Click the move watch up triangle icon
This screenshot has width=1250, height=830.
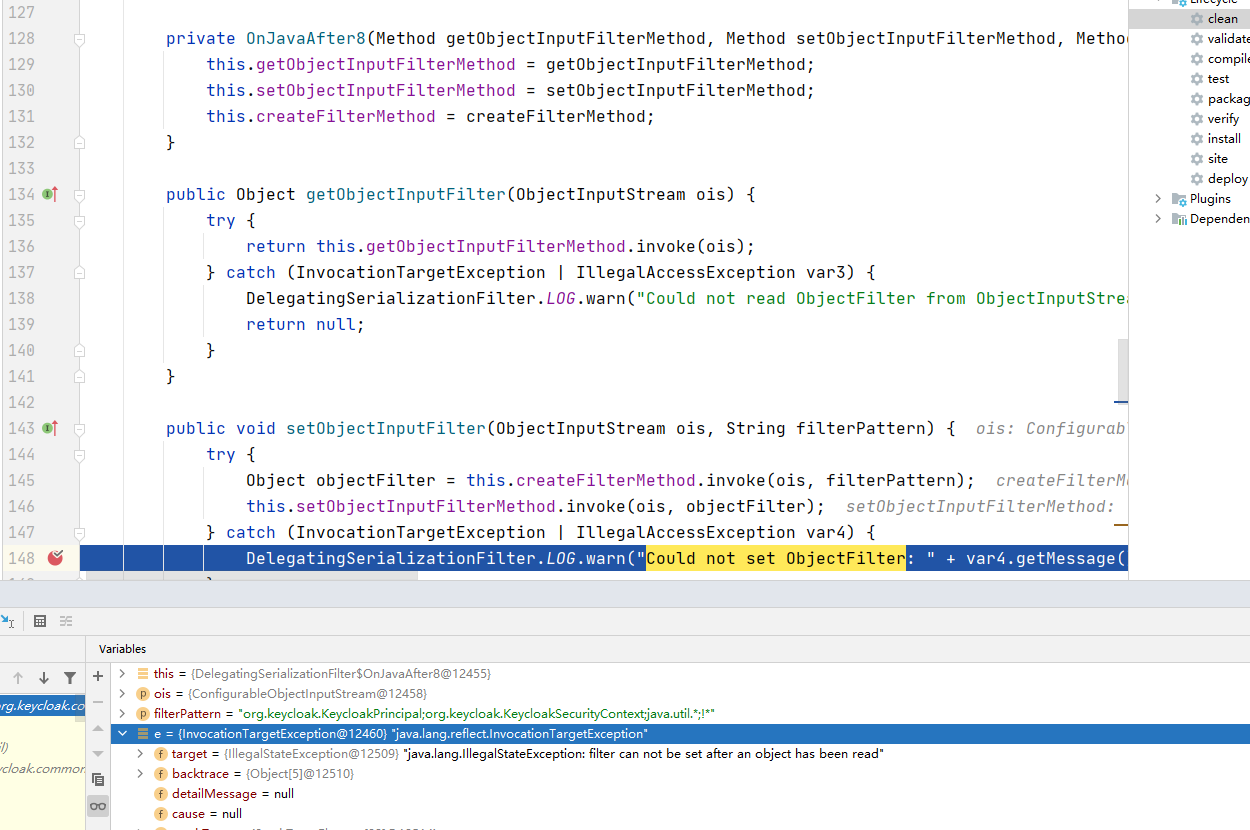(x=98, y=728)
